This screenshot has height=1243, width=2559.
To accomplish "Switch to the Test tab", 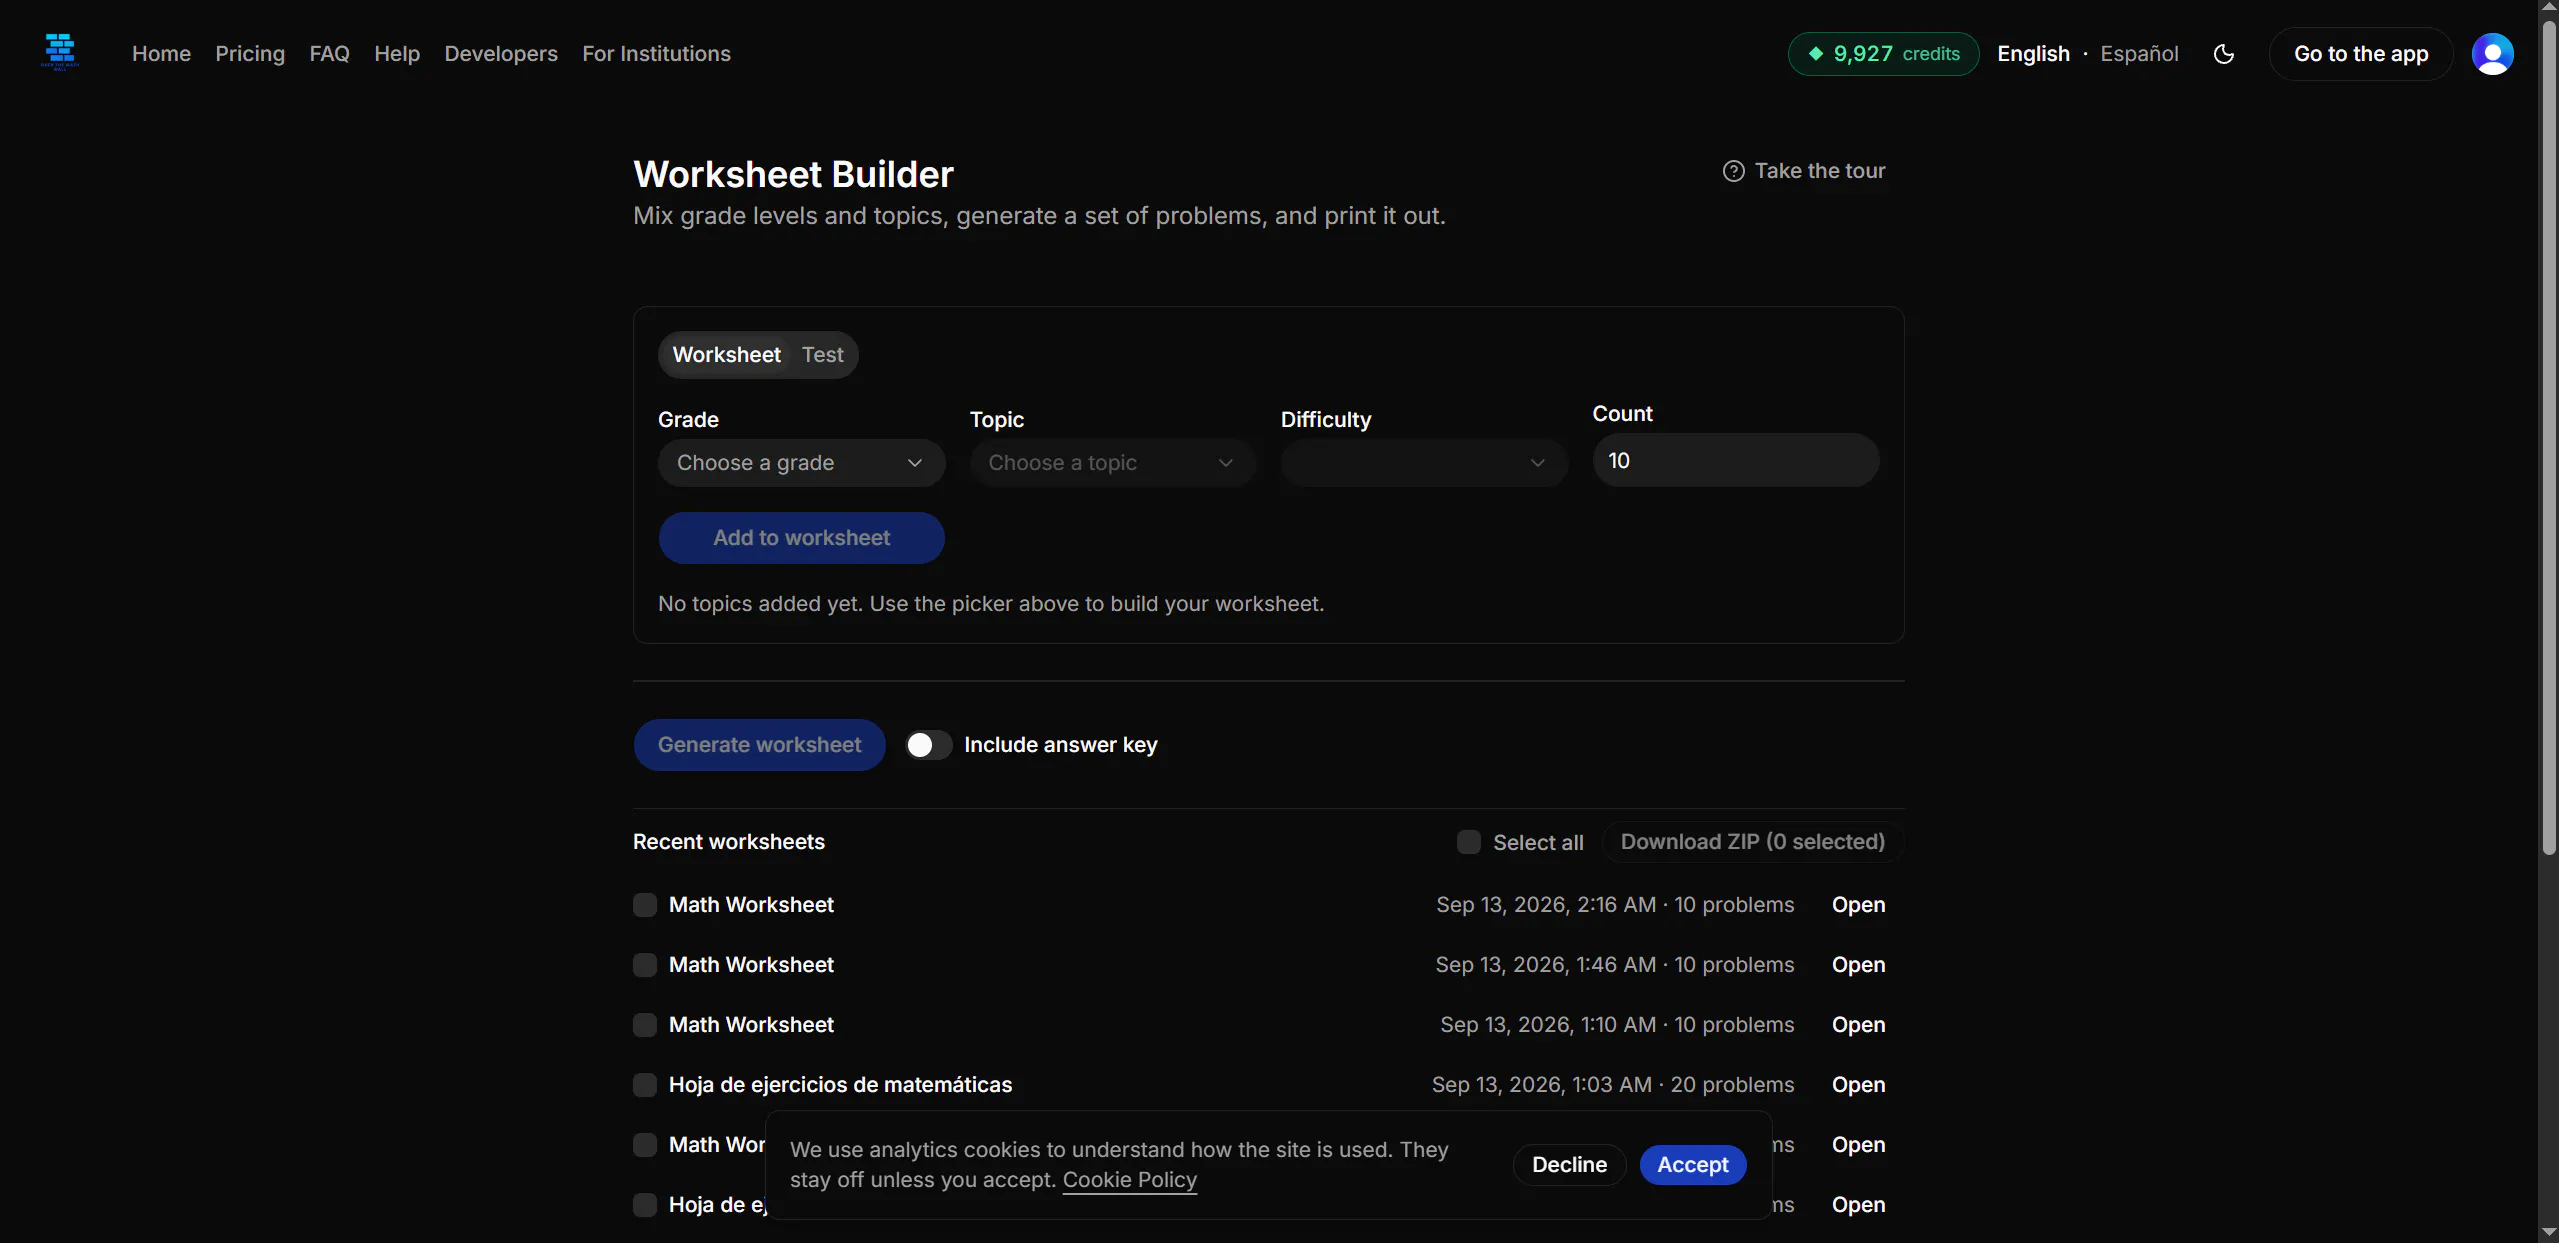I will click(x=823, y=355).
